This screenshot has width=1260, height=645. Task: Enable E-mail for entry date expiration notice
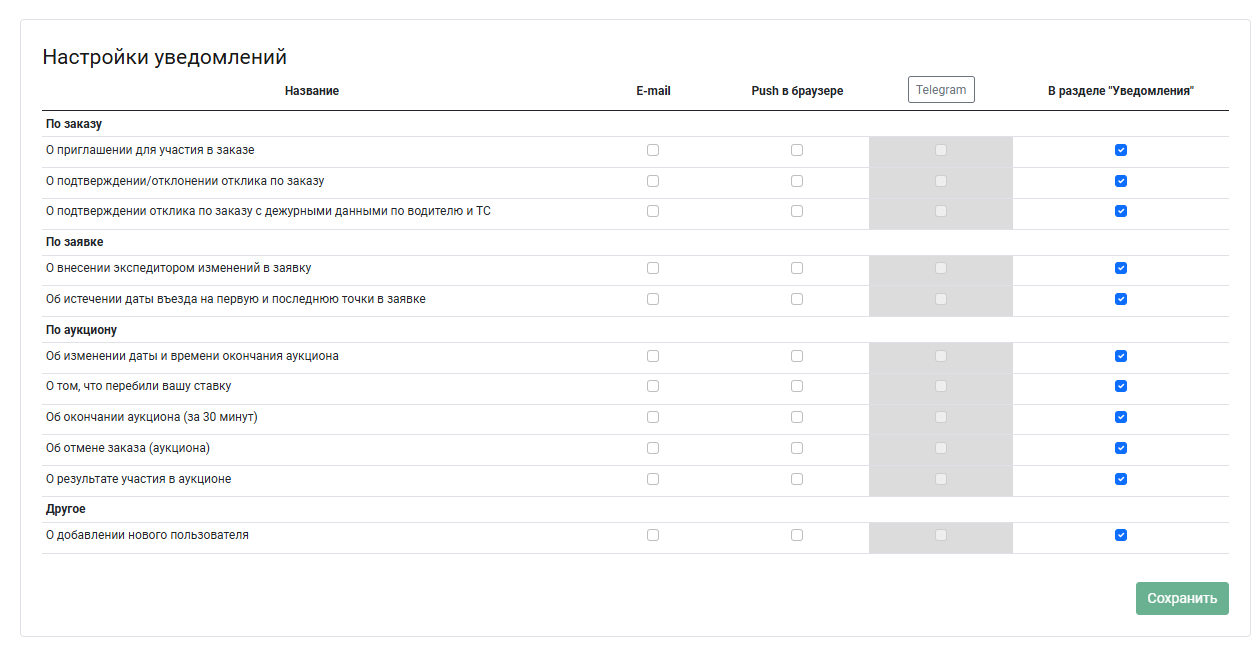point(653,299)
